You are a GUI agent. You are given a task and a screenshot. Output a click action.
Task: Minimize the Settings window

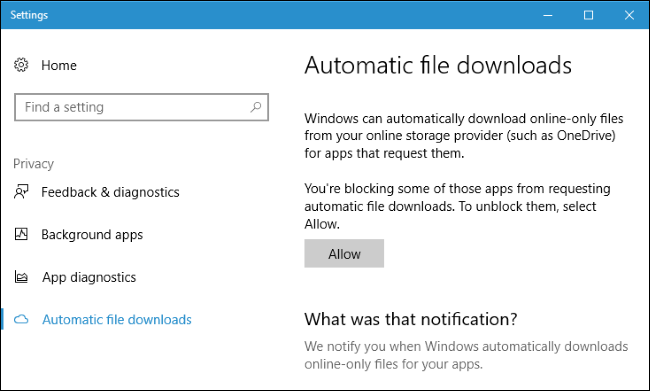[548, 15]
